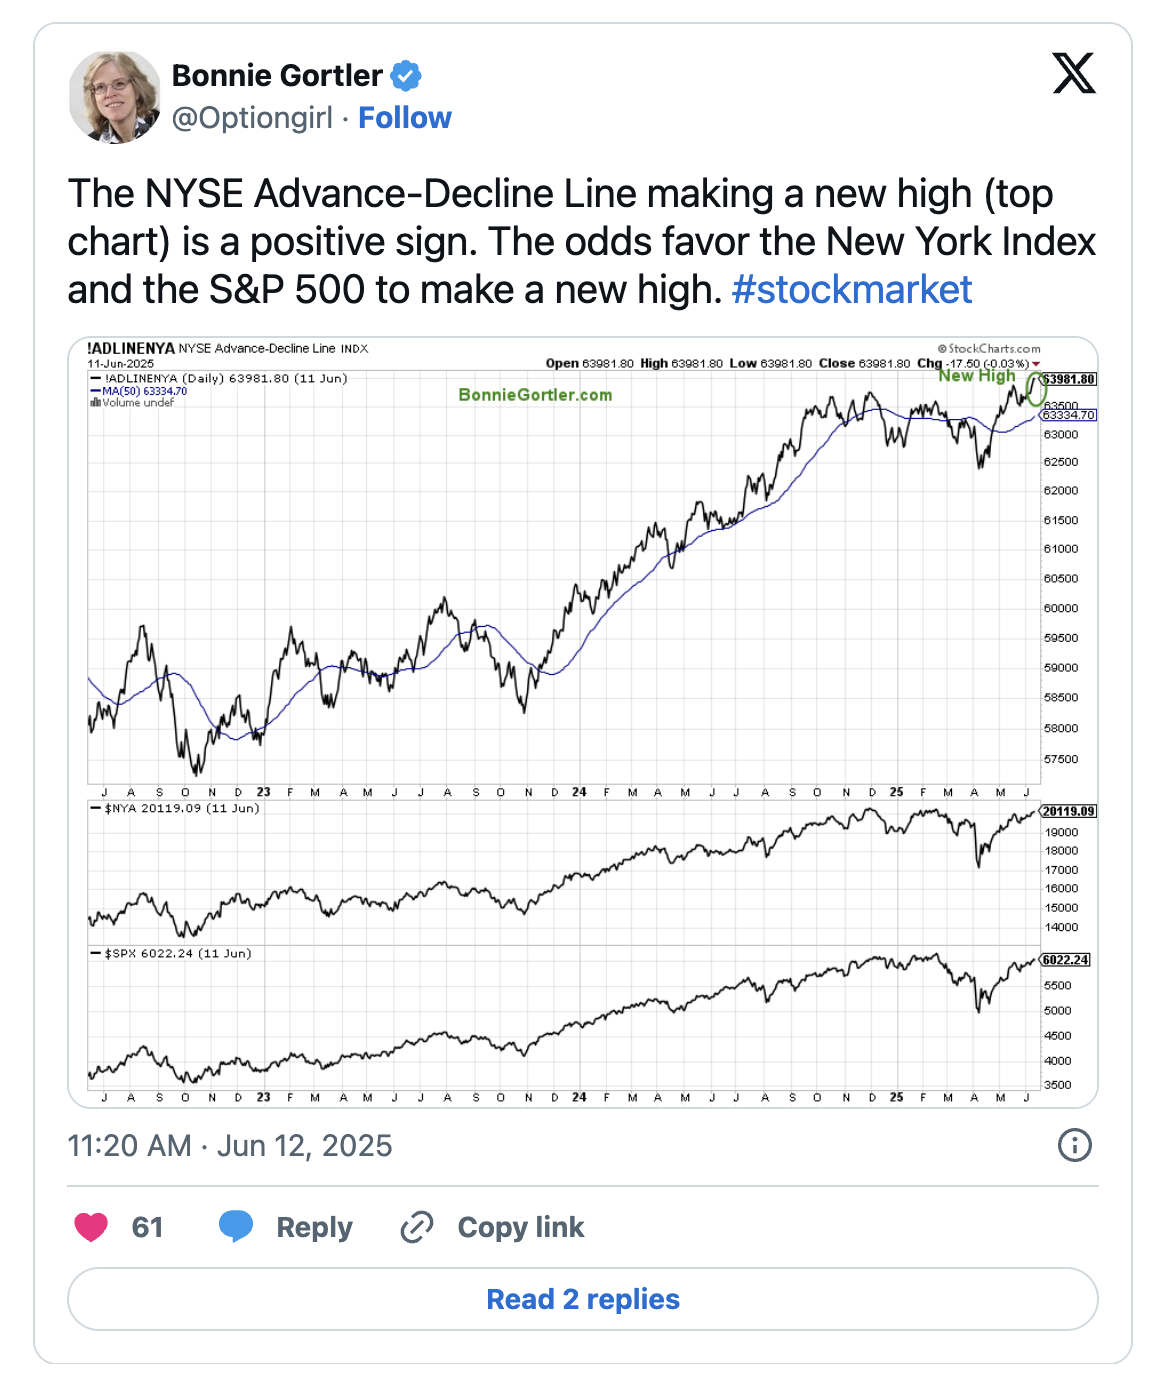1162x1390 pixels.
Task: Click the blue verified badge
Action: tap(405, 76)
